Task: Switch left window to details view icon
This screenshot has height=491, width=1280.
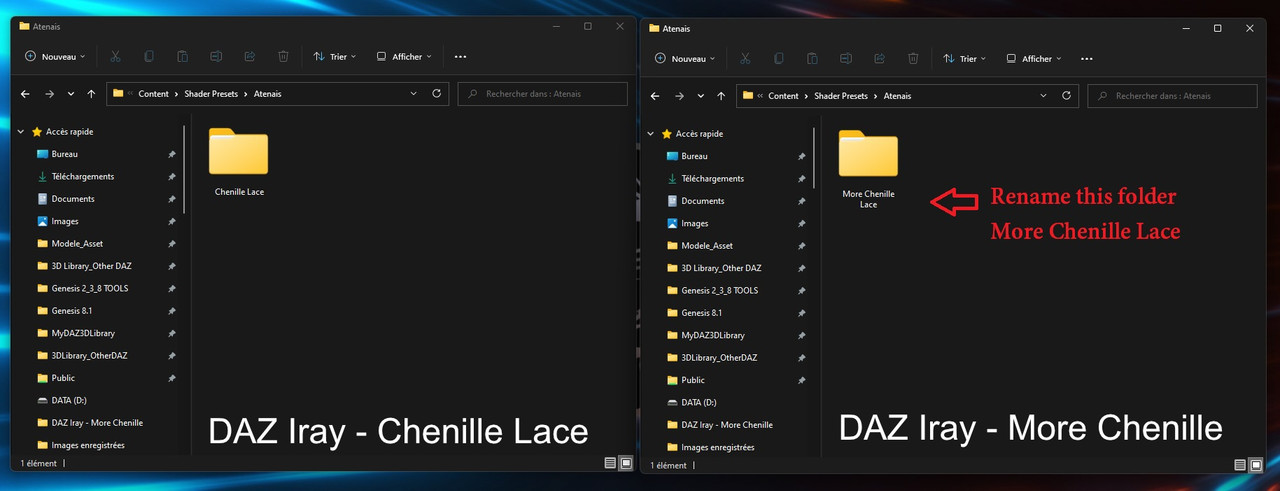Action: pyautogui.click(x=610, y=463)
